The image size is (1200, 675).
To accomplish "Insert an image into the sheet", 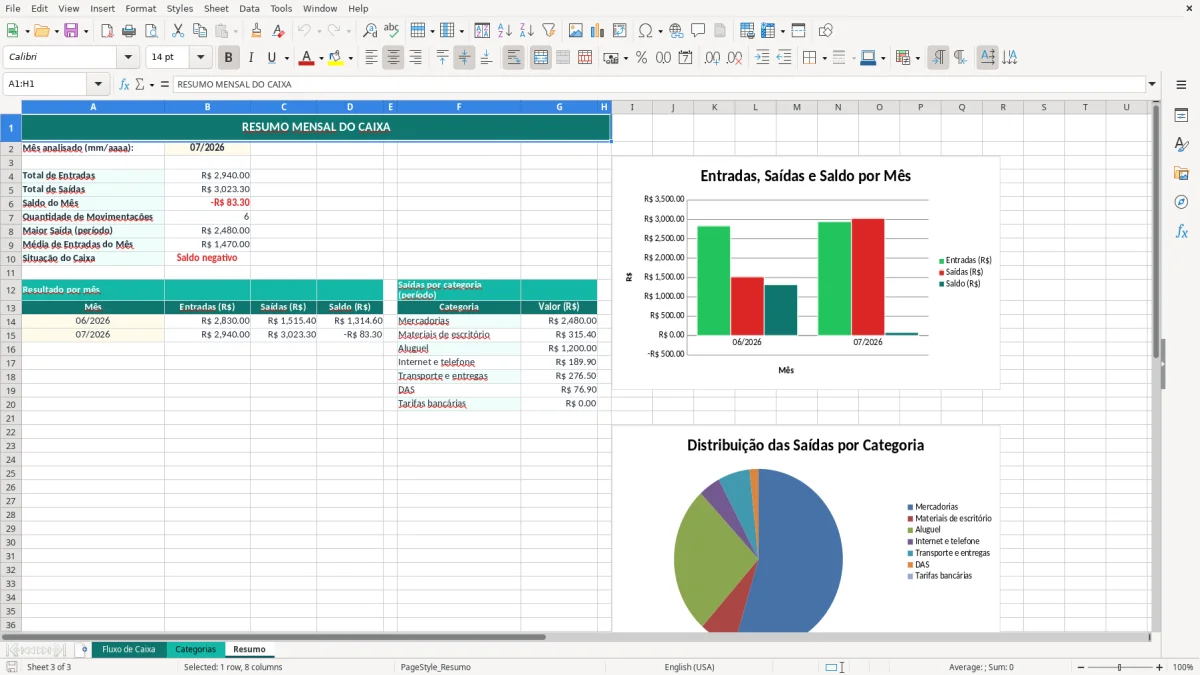I will (x=576, y=31).
